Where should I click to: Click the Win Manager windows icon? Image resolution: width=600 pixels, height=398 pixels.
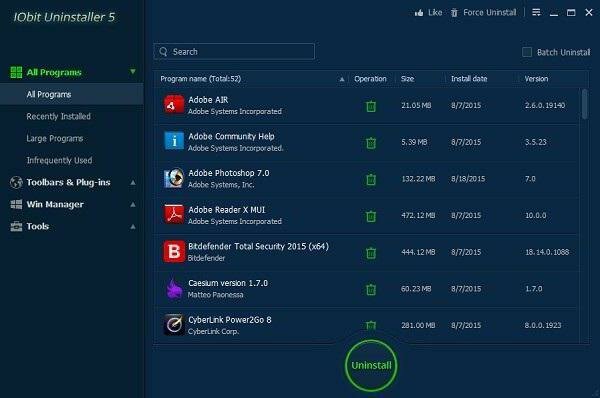16,204
